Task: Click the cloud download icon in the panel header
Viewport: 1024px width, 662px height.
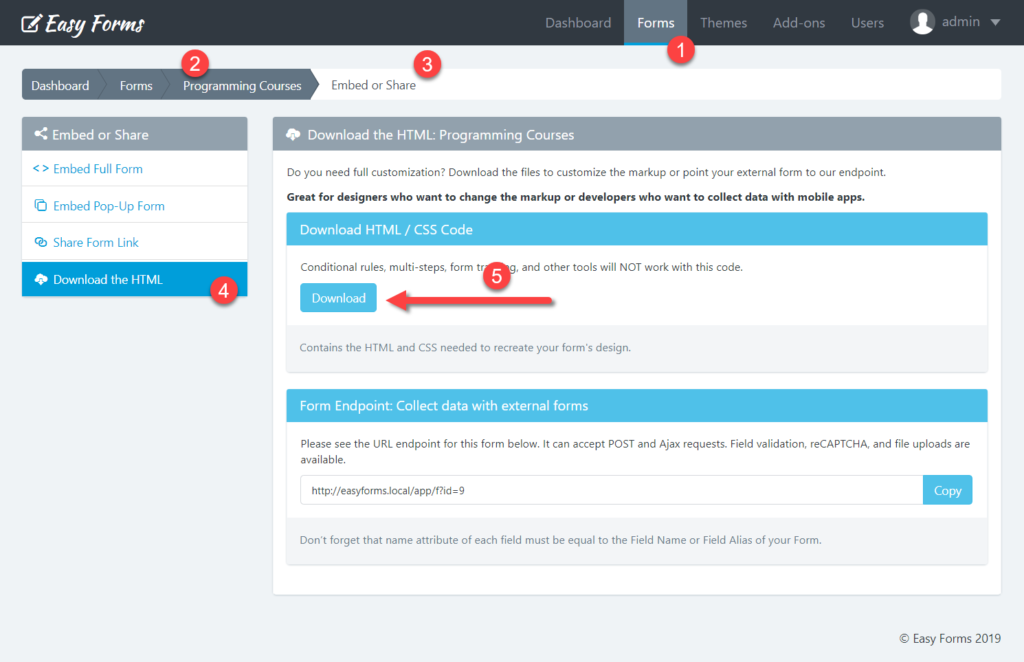Action: click(294, 134)
